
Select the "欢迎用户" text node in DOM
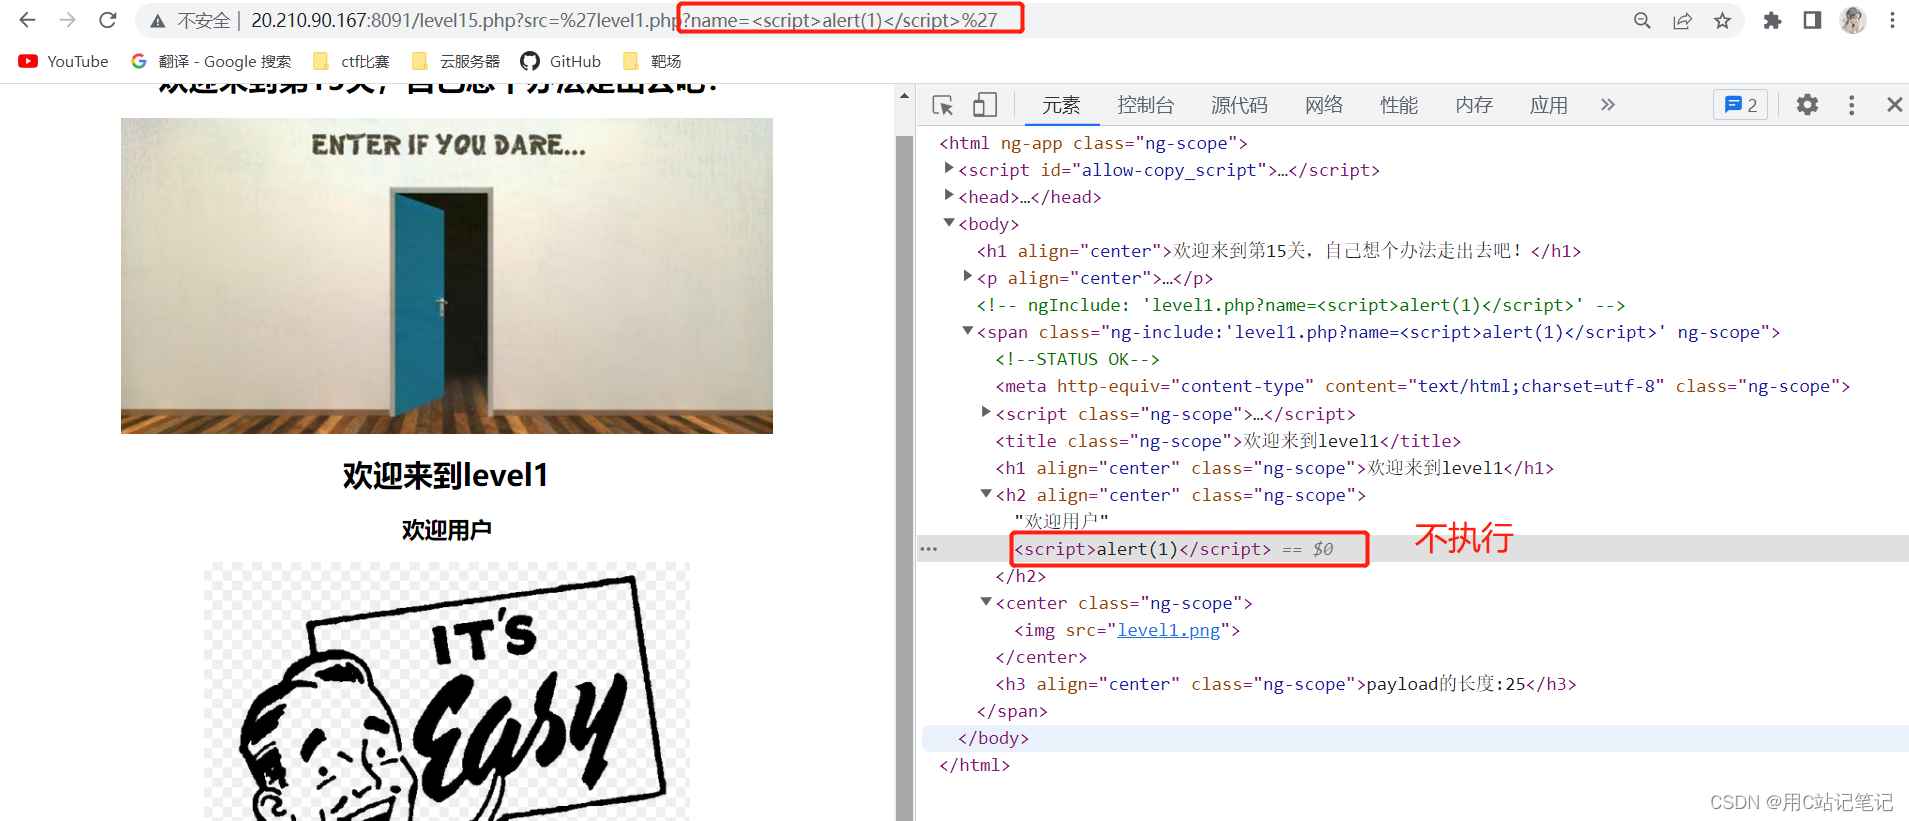tap(1061, 521)
